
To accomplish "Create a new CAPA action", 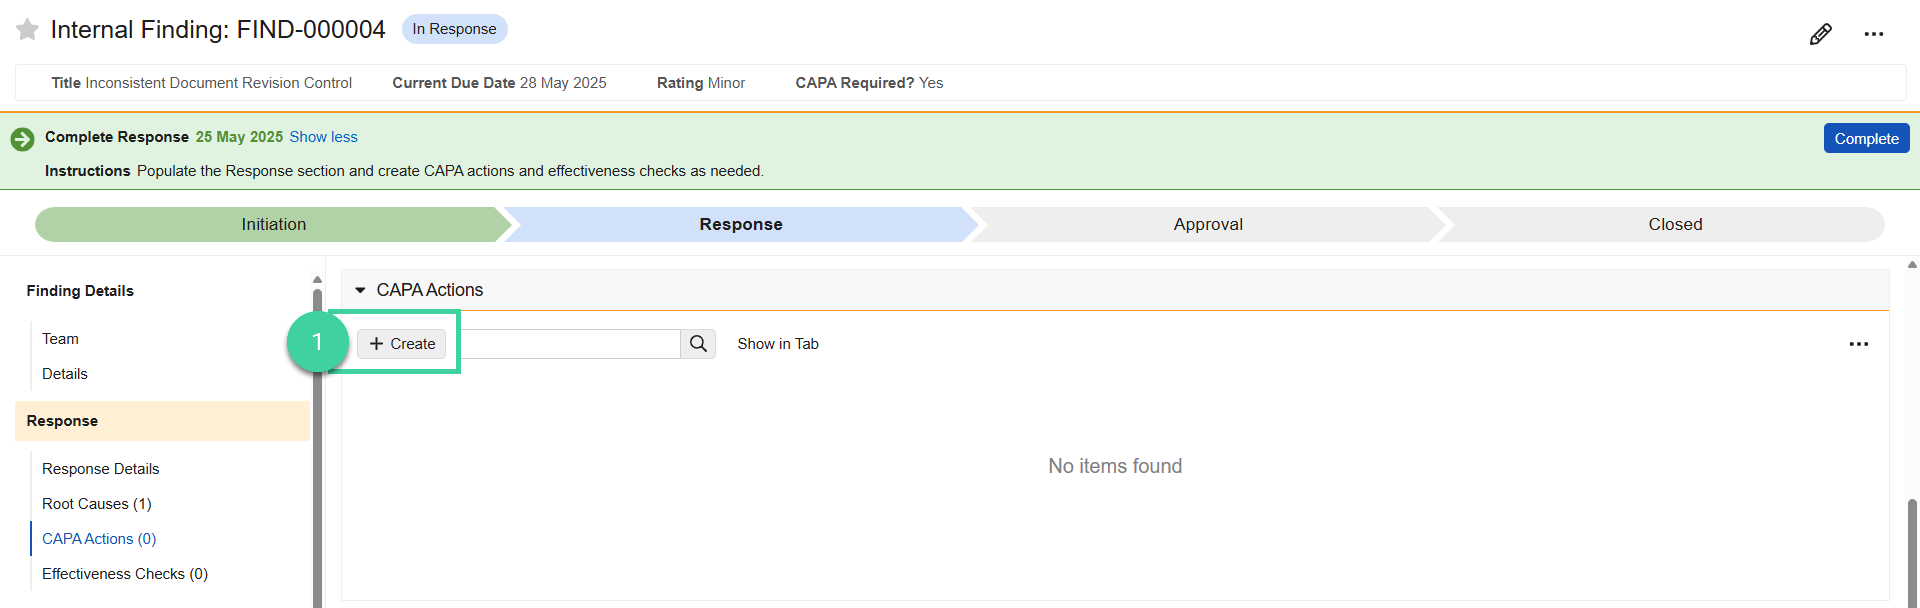I will (x=402, y=344).
